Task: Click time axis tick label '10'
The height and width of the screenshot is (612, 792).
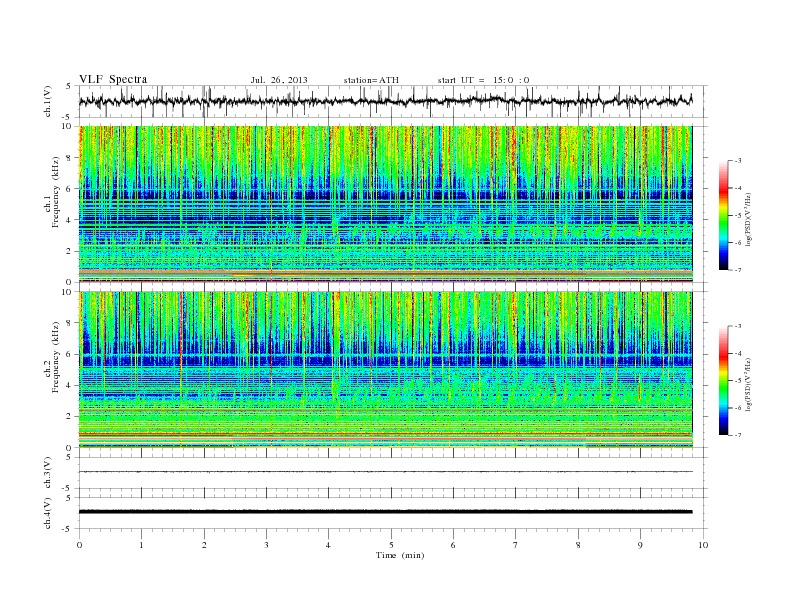Action: (x=703, y=545)
